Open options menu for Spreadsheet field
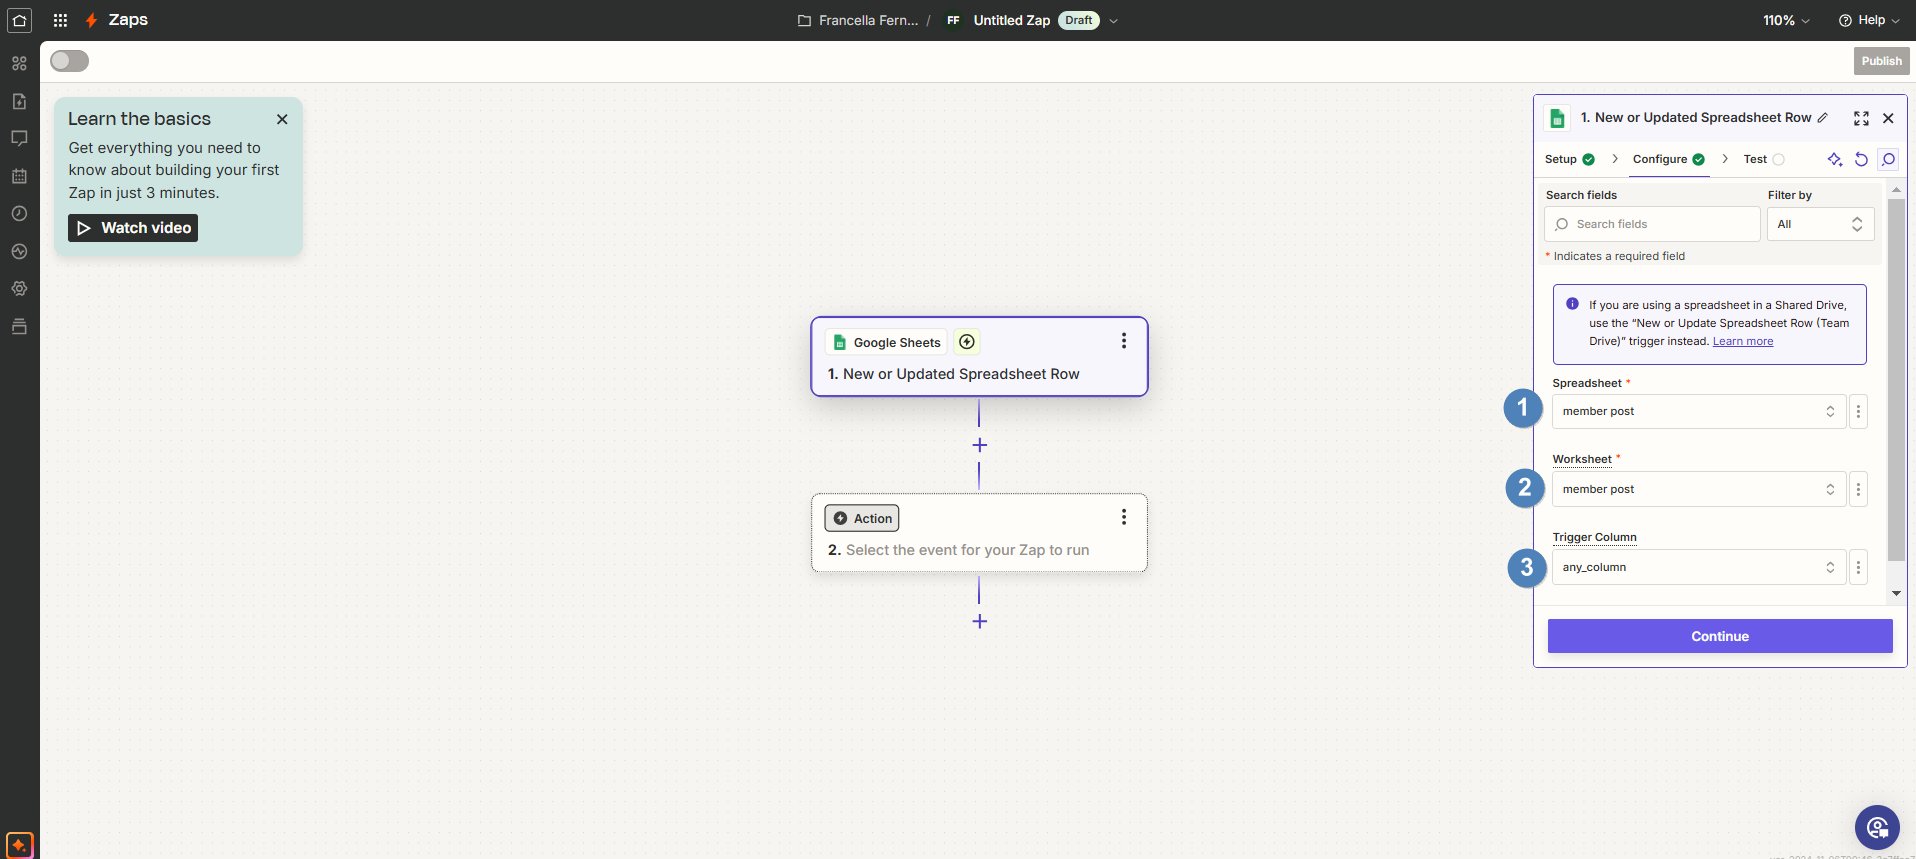This screenshot has width=1916, height=859. coord(1858,411)
